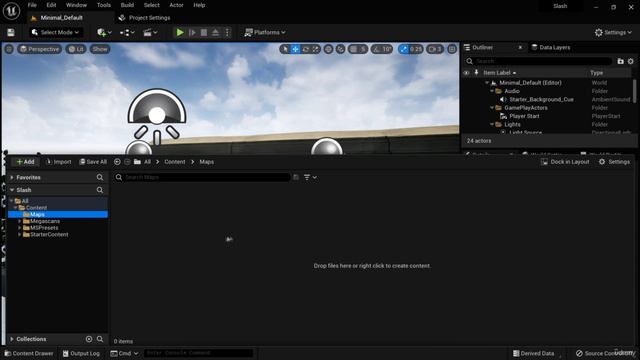Screen dimensions: 640x360
Task: Go back in Content Browser history
Action: (117, 162)
